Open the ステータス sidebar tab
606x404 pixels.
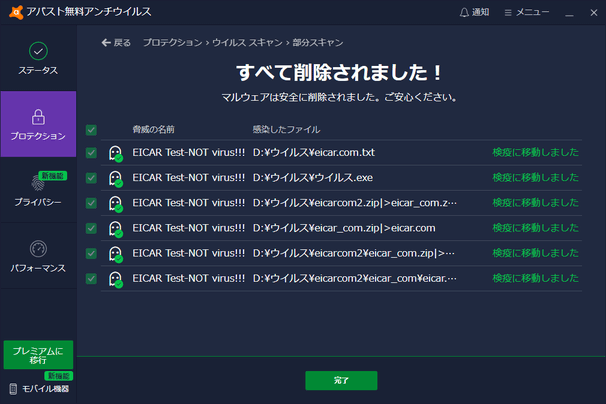pos(38,58)
